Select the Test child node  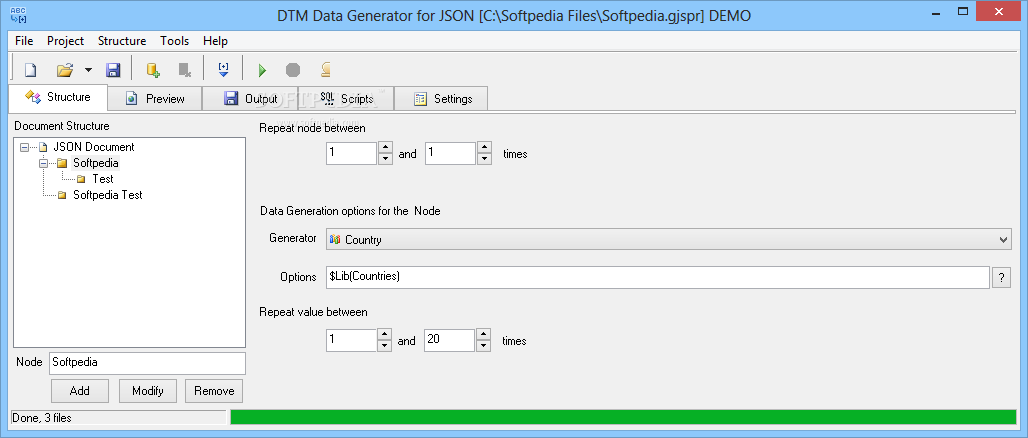point(103,178)
